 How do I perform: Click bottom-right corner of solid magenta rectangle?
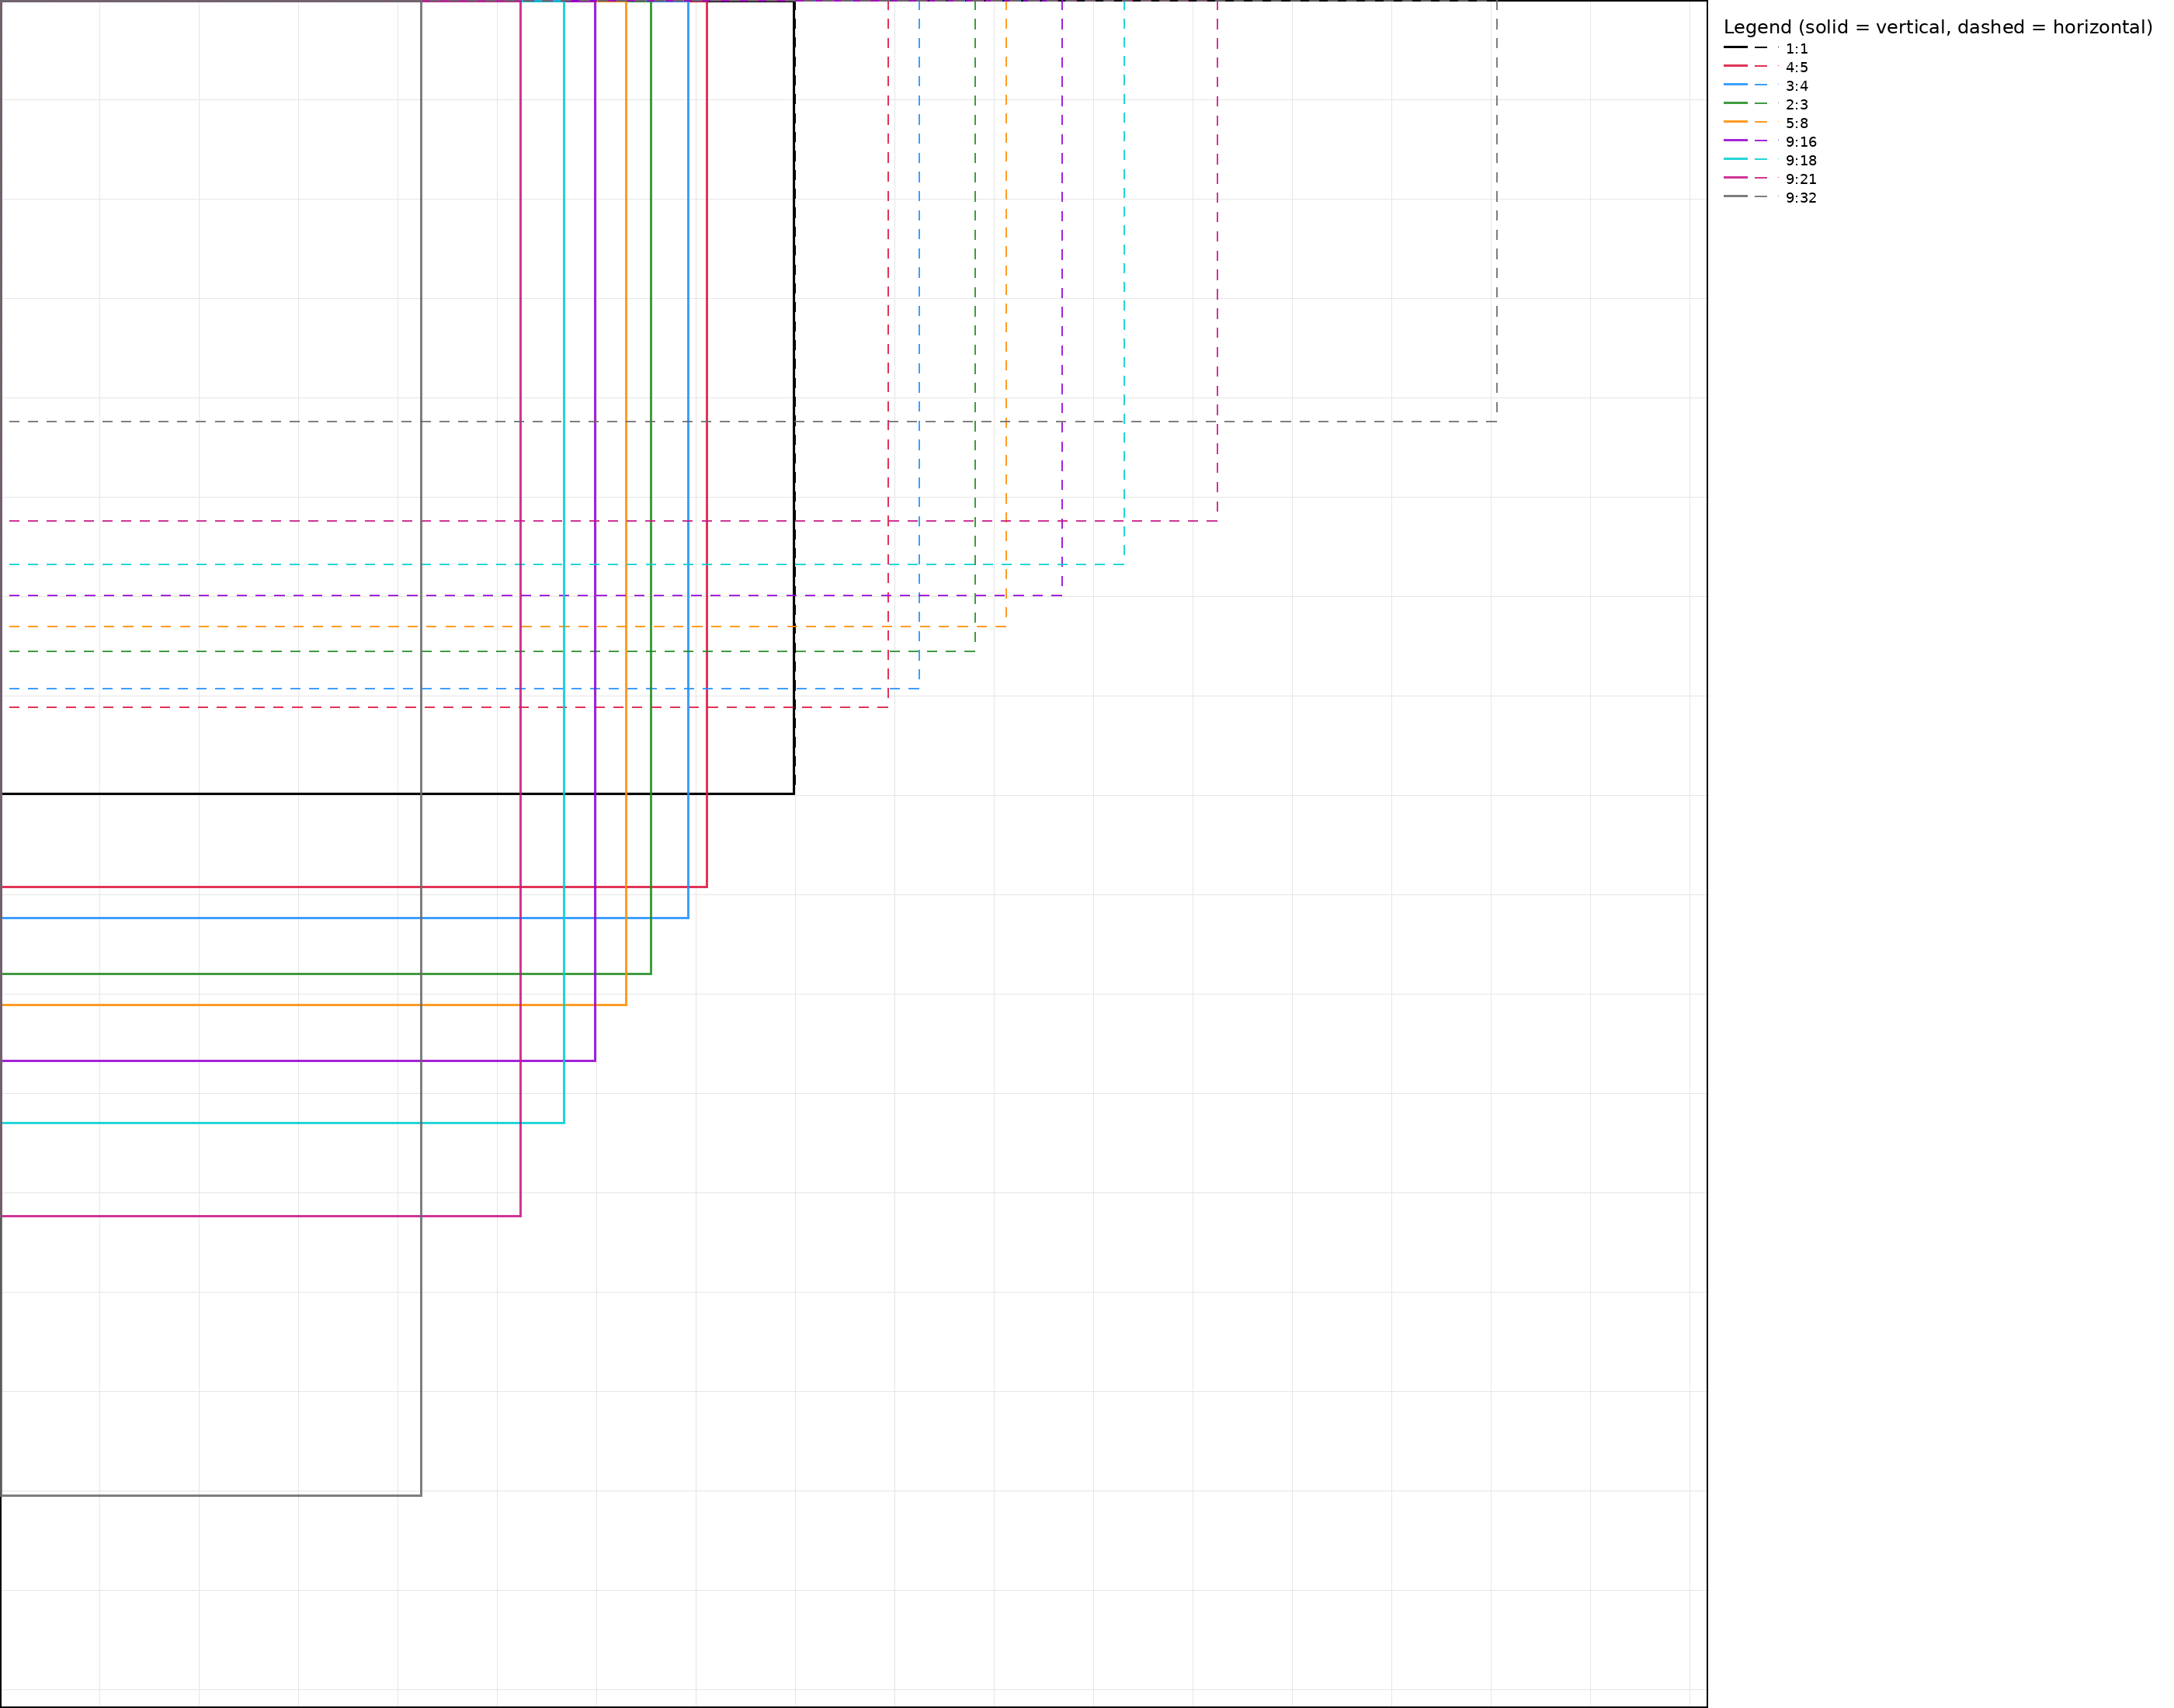pyautogui.click(x=520, y=1216)
